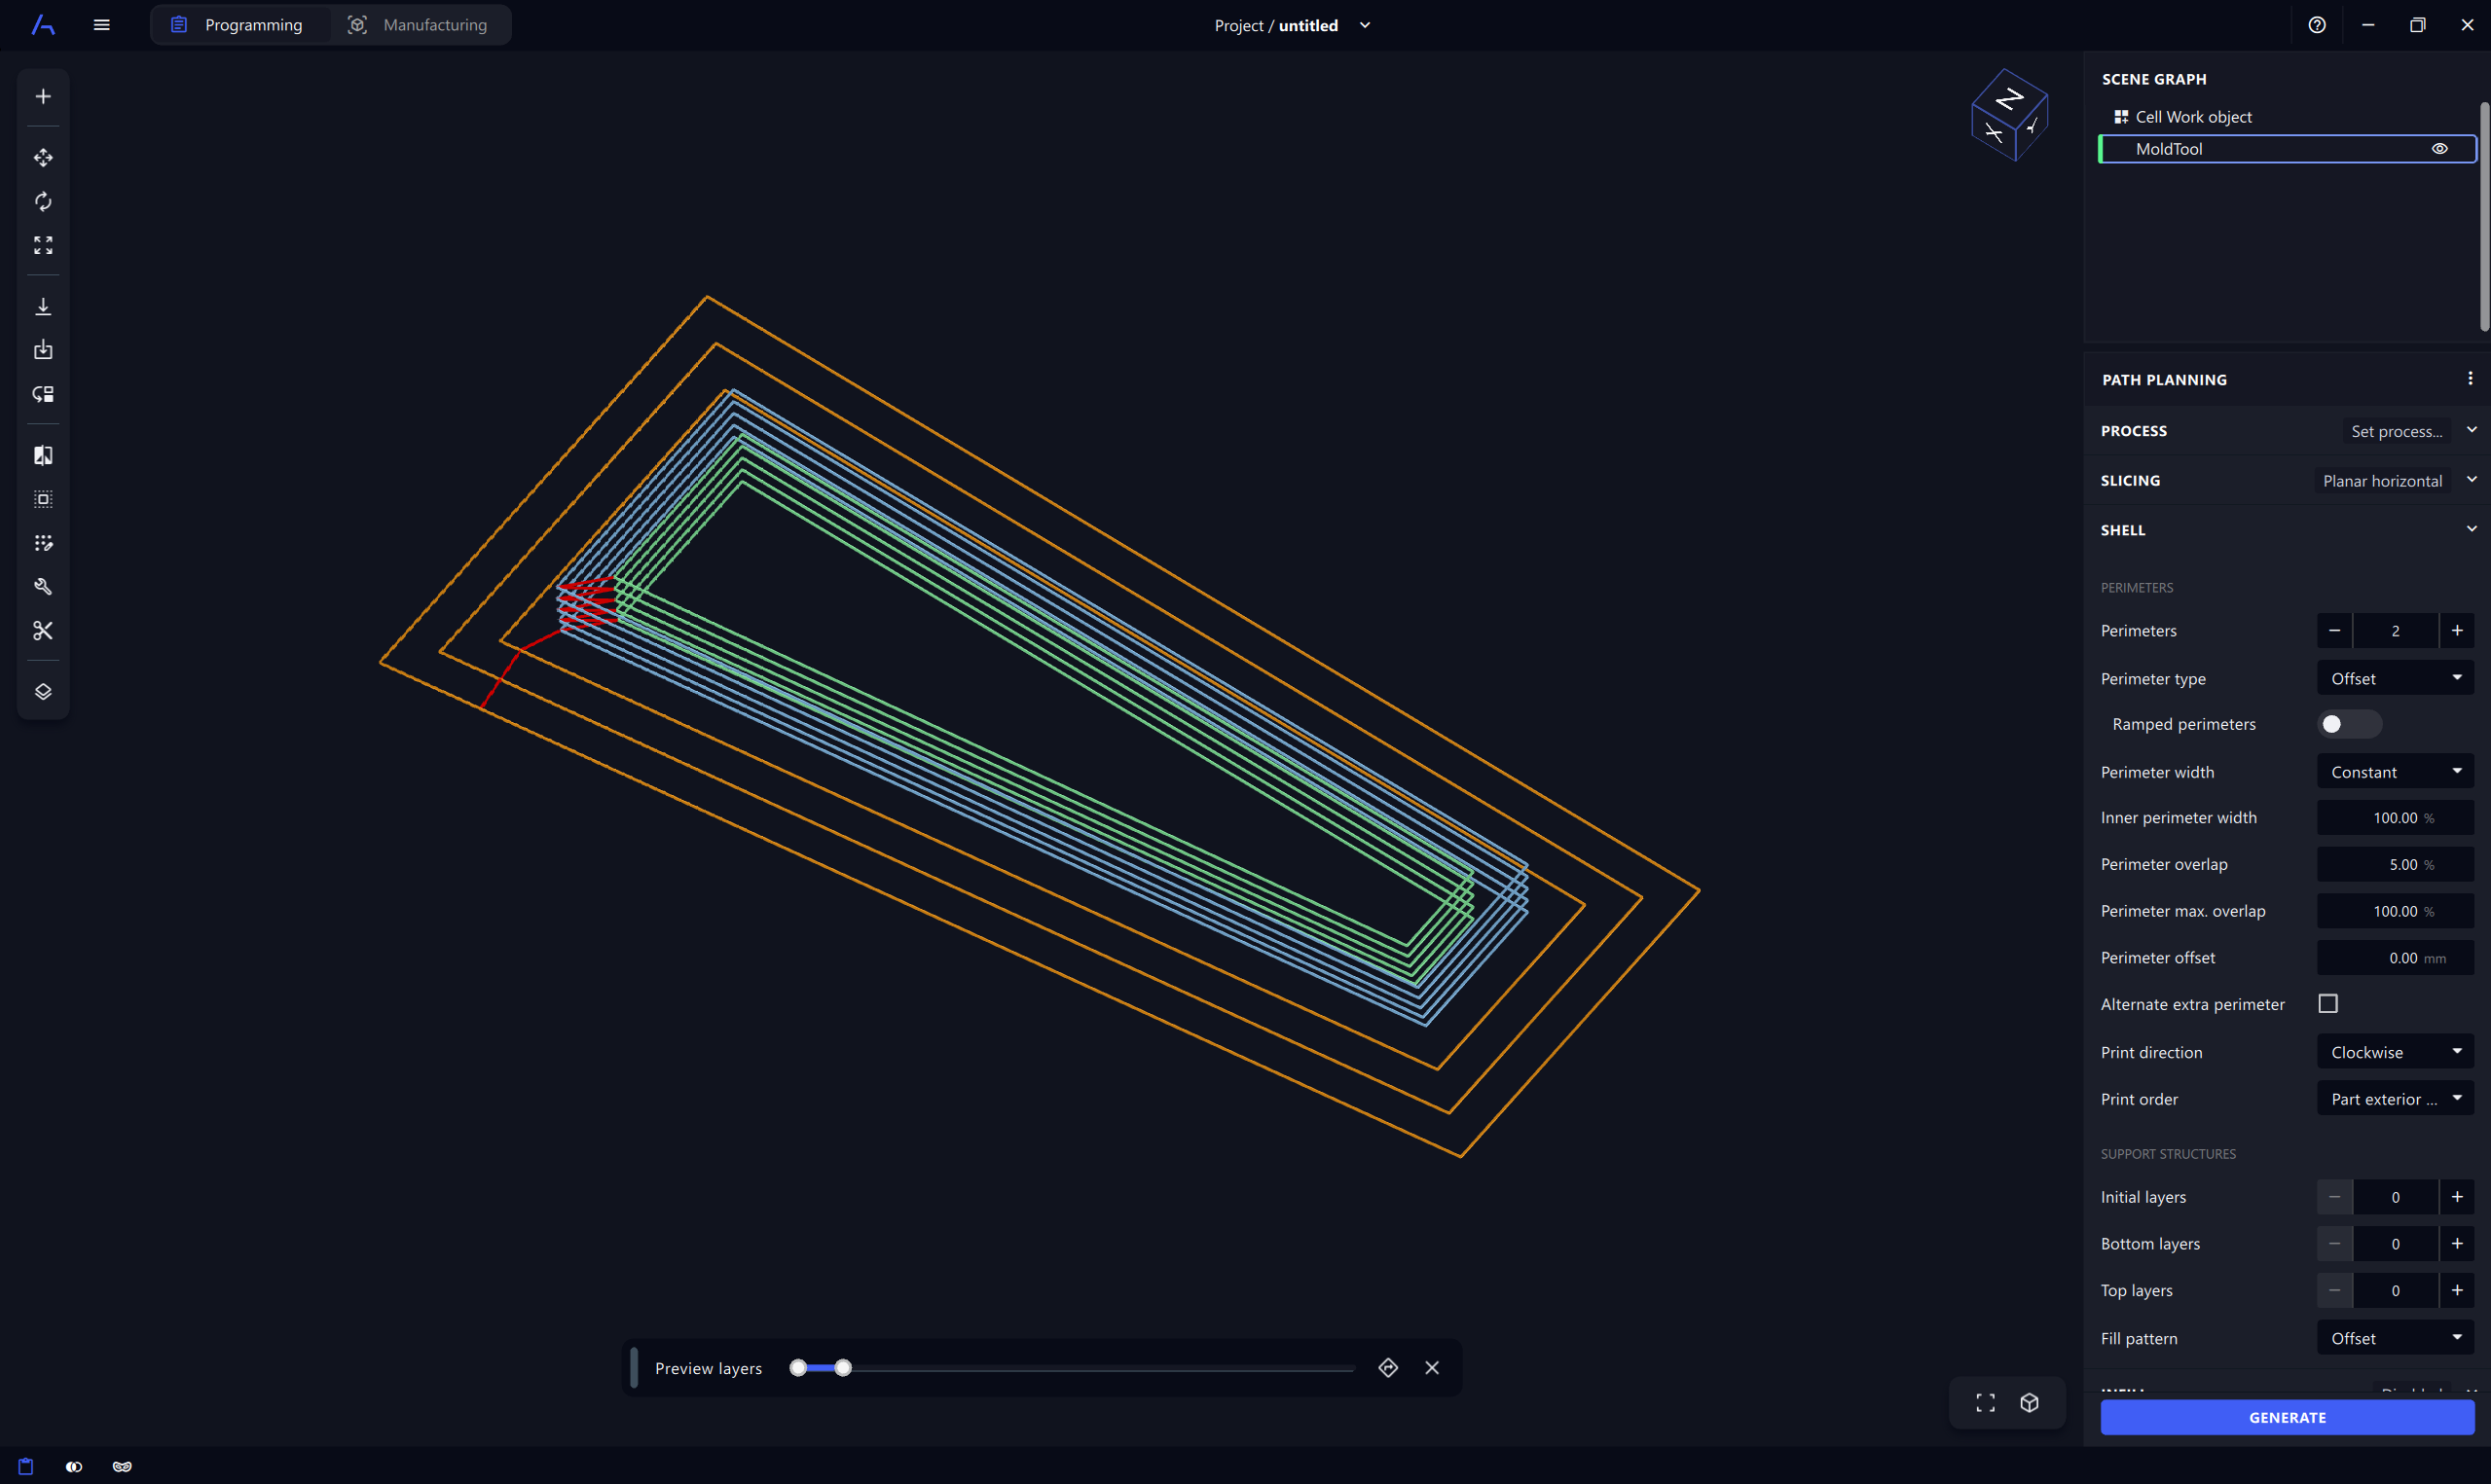
Task: Click the drop-to-floor download arrow tool
Action: 43,307
